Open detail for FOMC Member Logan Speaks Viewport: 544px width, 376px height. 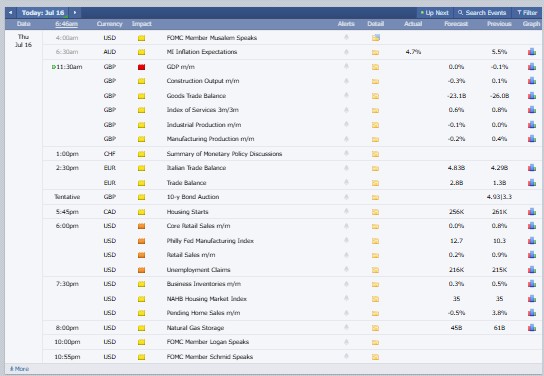pos(375,342)
